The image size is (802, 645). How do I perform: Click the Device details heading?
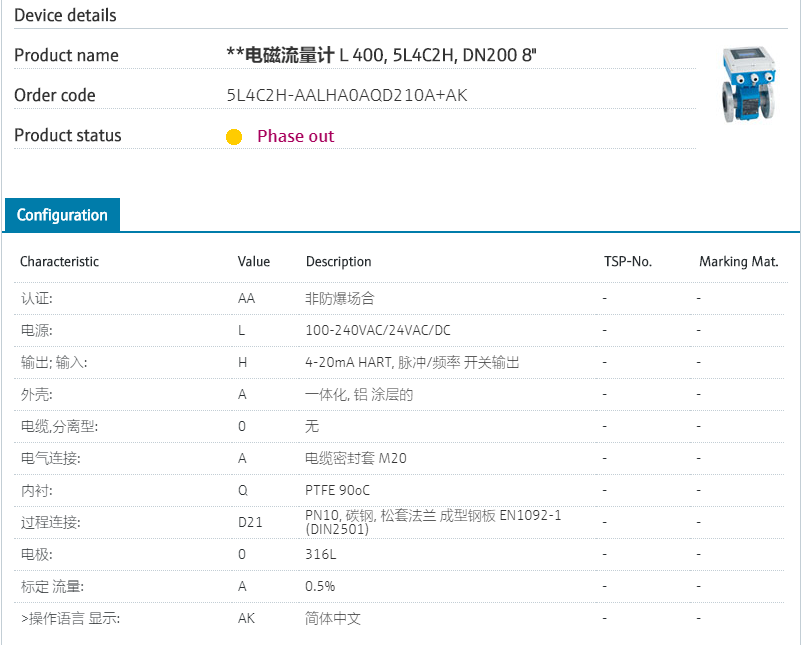(x=65, y=15)
